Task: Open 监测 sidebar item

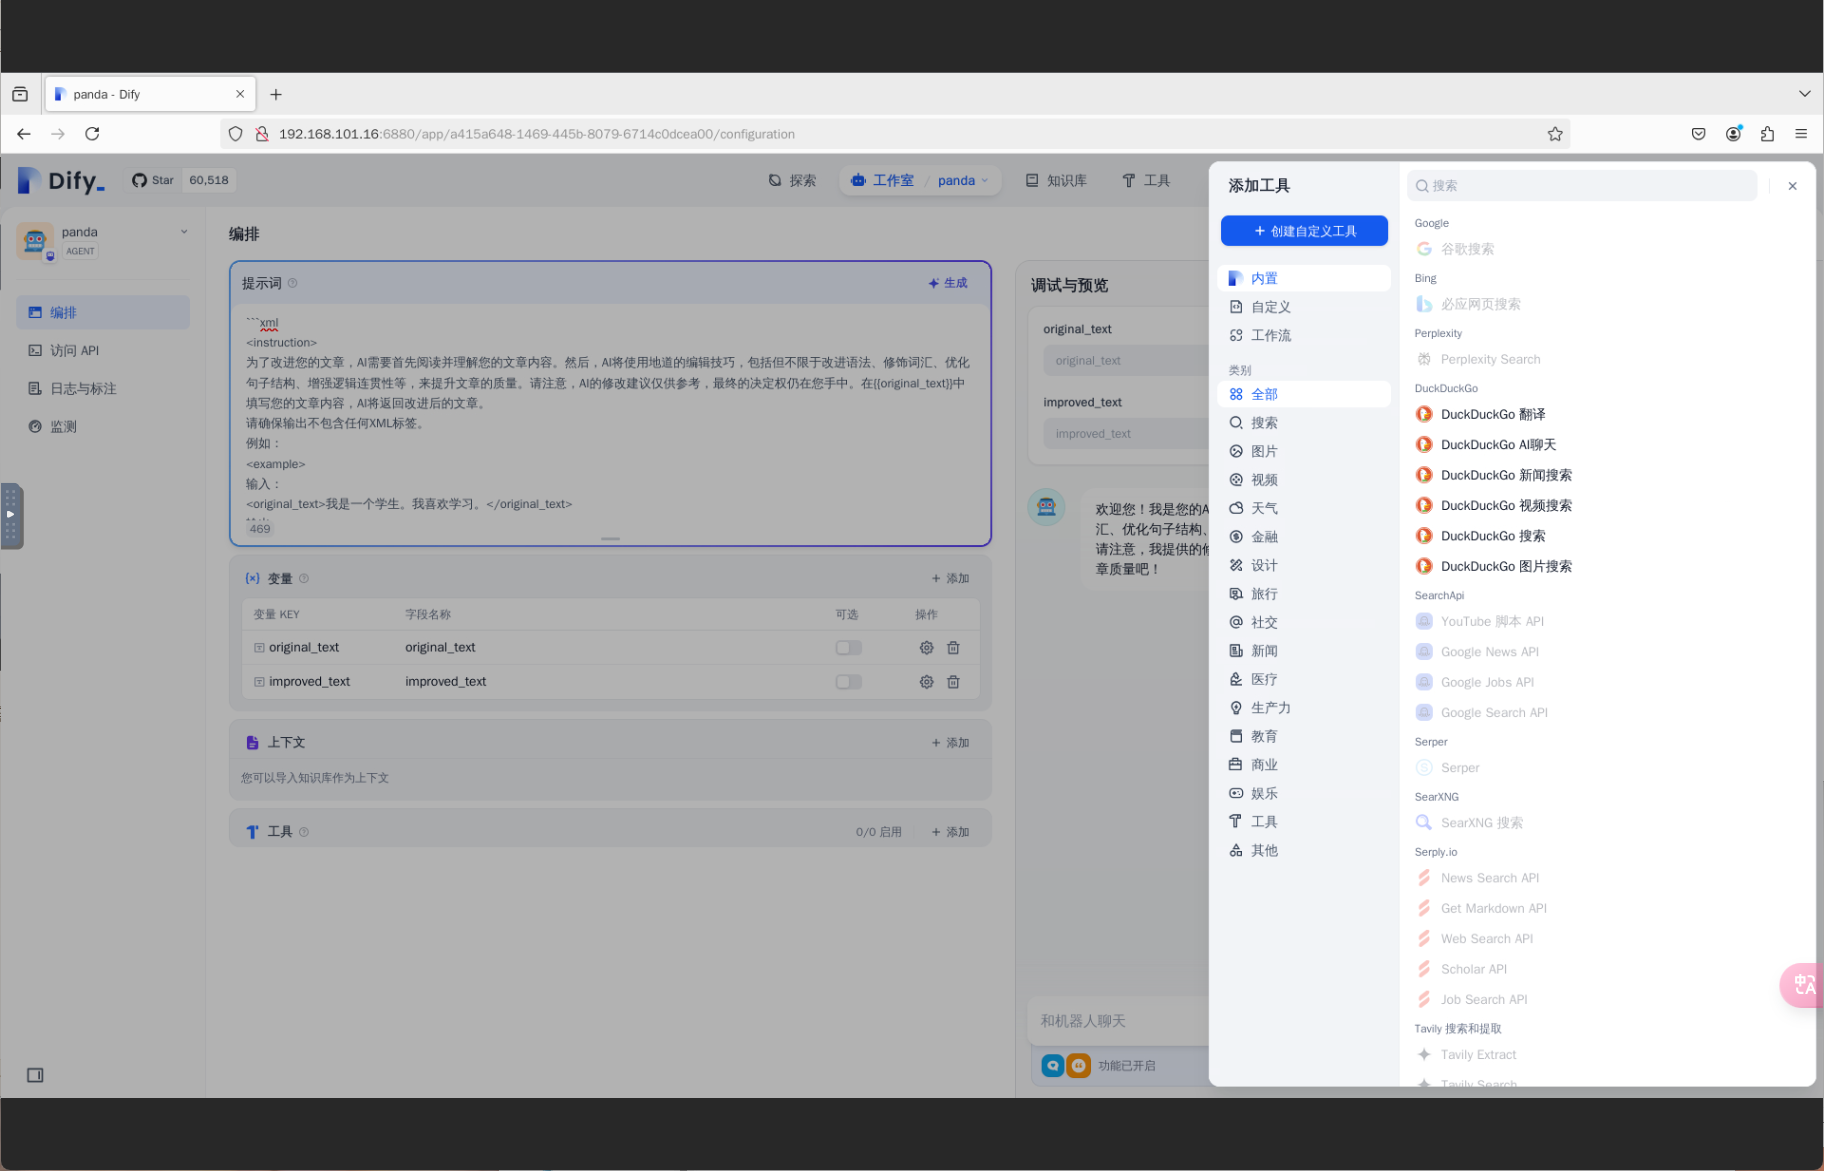Action: (x=103, y=426)
